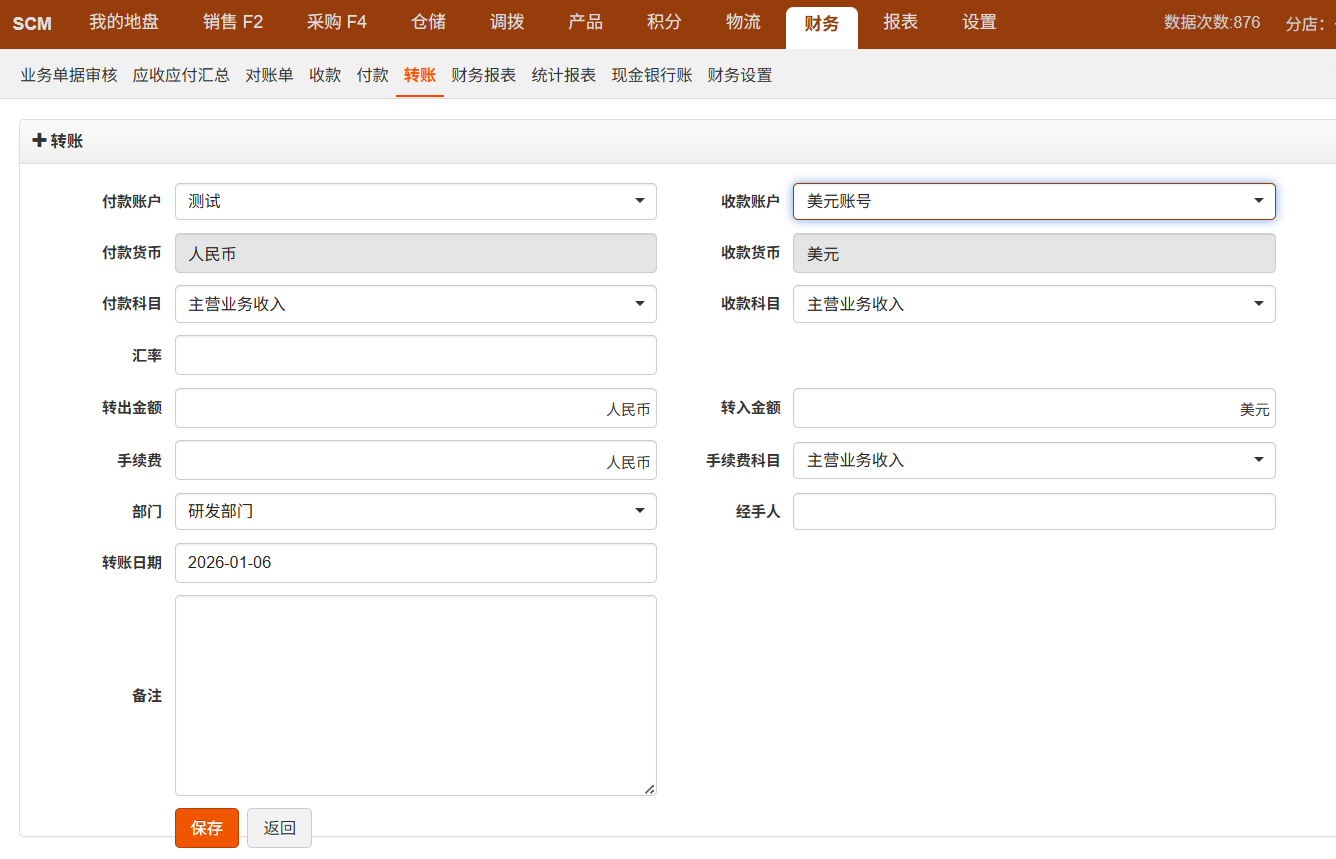Screen dimensions: 1336x859
Task: Expand the 收款账户 dropdown
Action: 1033,201
